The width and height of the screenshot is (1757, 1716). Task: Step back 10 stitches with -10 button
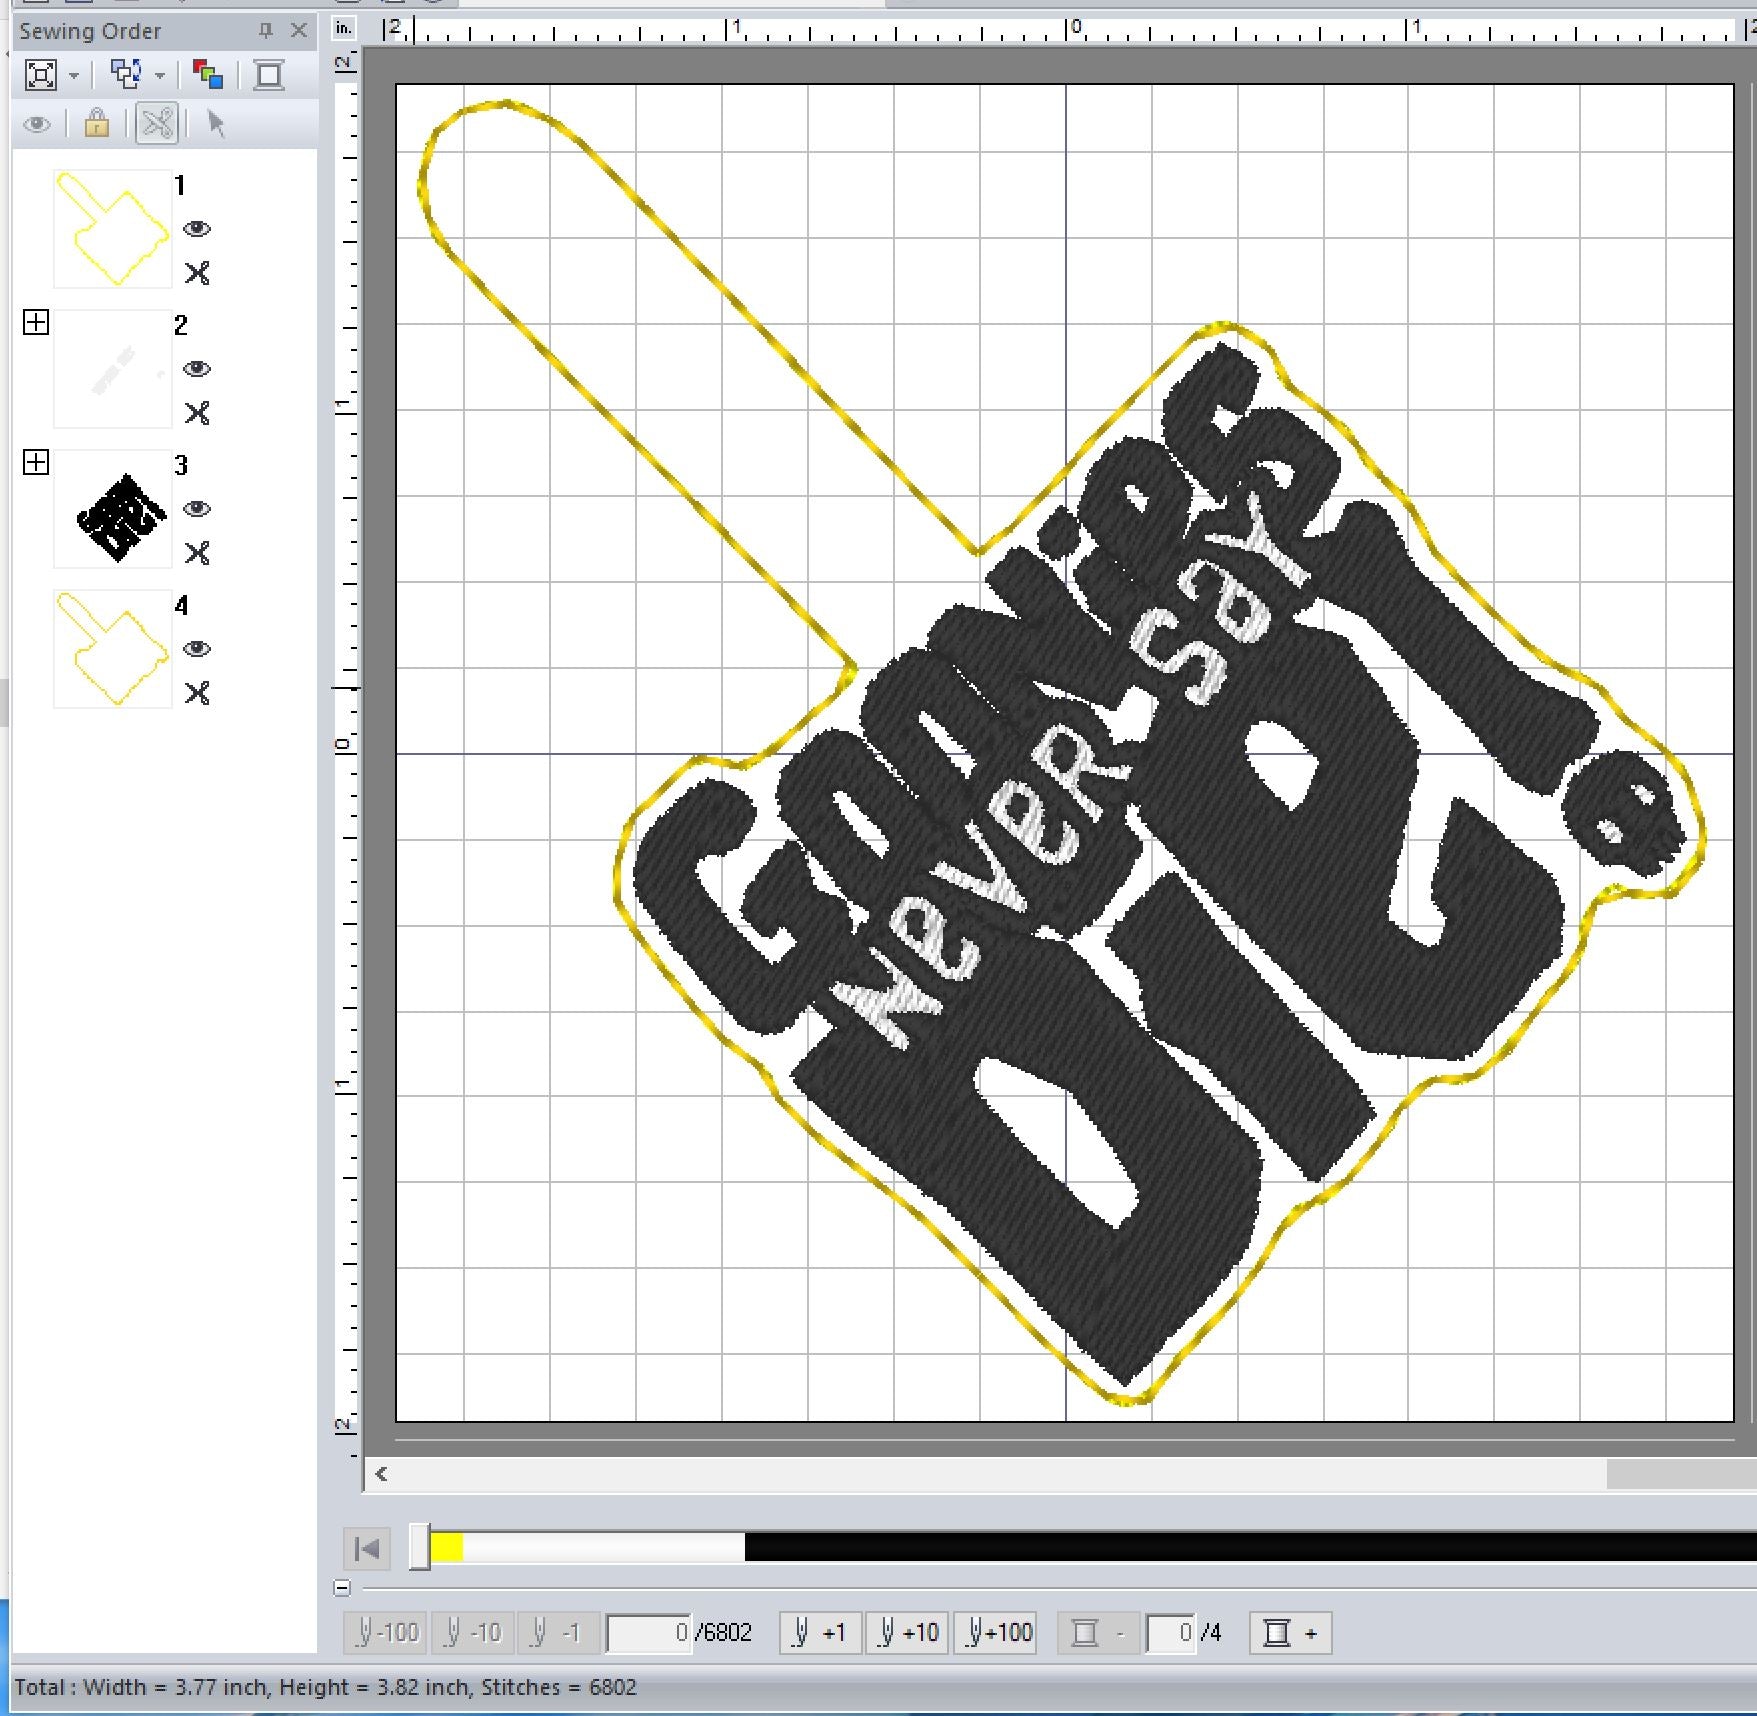[473, 1633]
